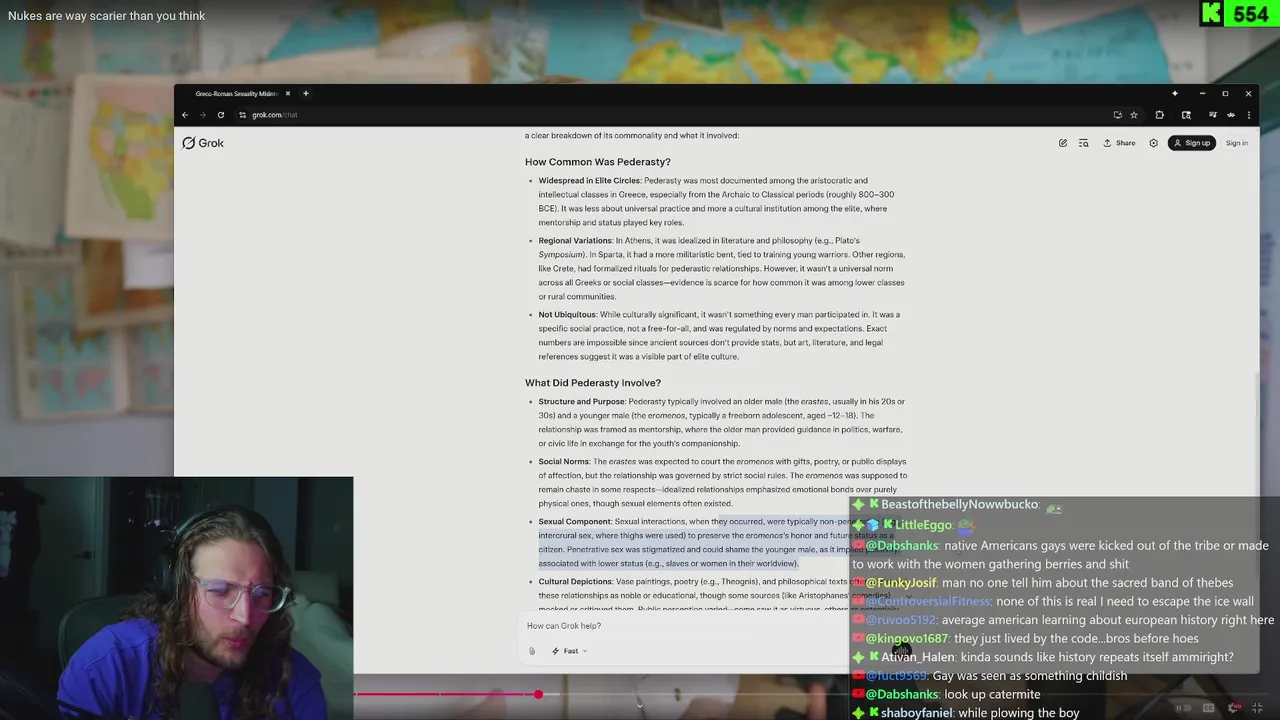View site information icon beside URL
1280x720 pixels.
pos(242,115)
